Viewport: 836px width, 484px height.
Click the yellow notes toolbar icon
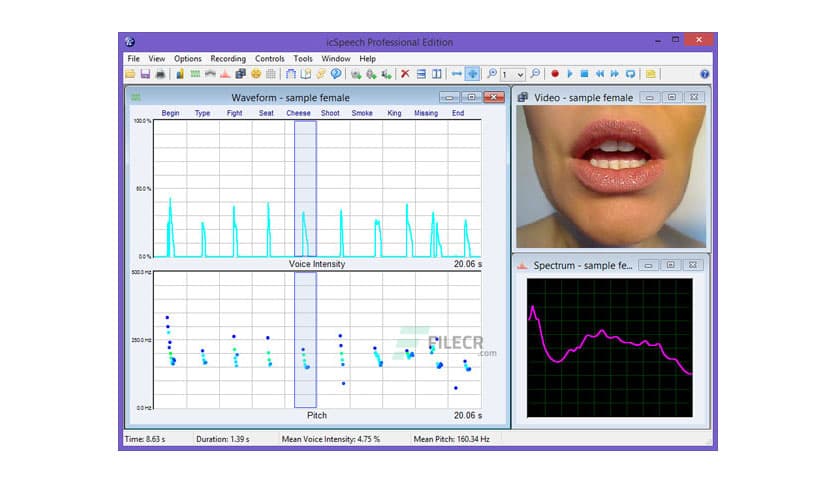pos(320,74)
